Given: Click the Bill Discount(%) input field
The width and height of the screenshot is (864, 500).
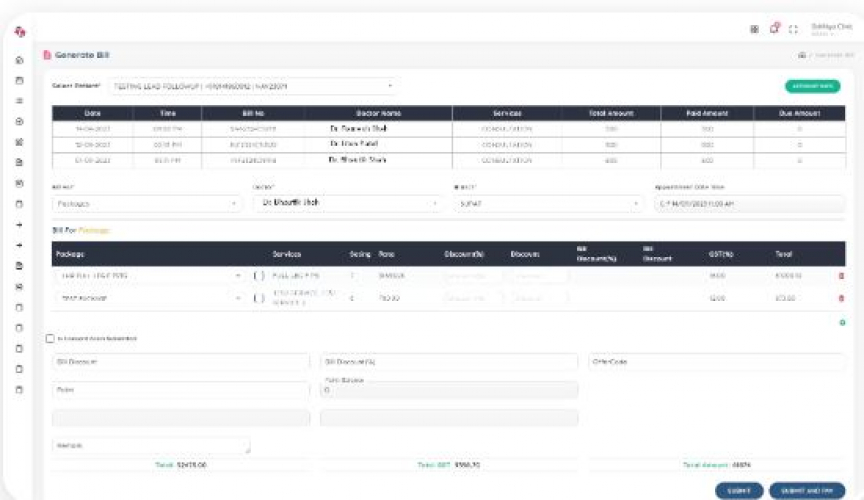Looking at the screenshot, I should click(449, 362).
